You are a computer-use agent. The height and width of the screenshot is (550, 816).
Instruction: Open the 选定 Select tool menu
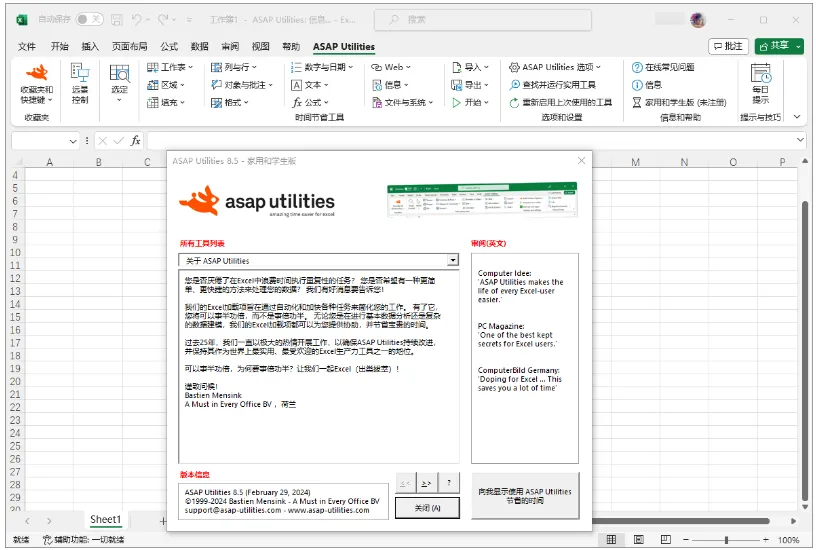tap(119, 84)
